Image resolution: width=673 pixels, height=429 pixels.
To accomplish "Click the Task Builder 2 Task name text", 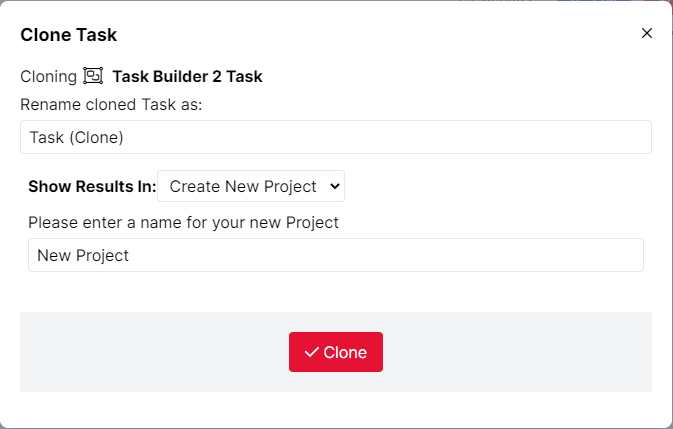I will [x=187, y=76].
